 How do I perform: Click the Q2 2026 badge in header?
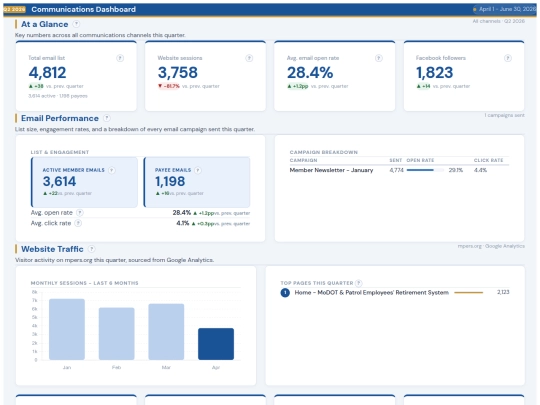click(14, 9)
